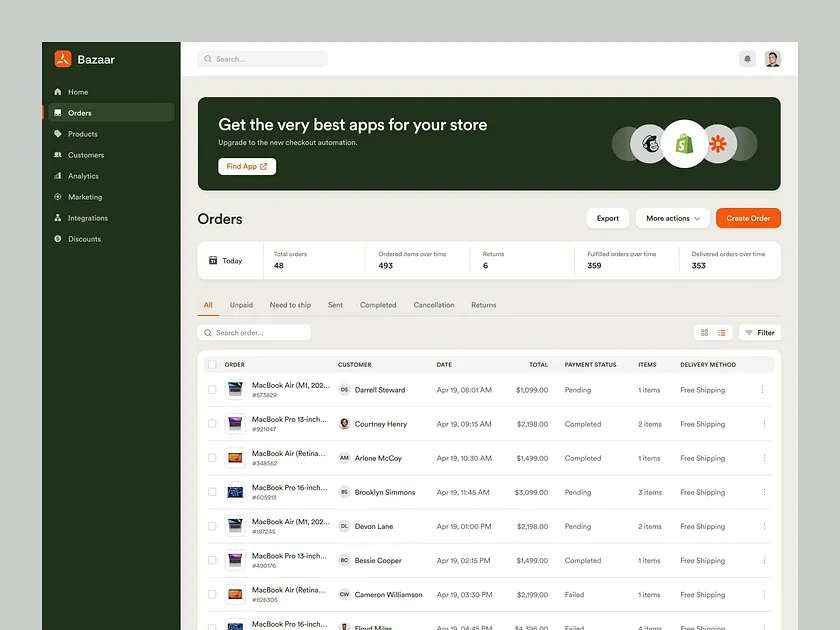Click the top Search field

pos(262,59)
